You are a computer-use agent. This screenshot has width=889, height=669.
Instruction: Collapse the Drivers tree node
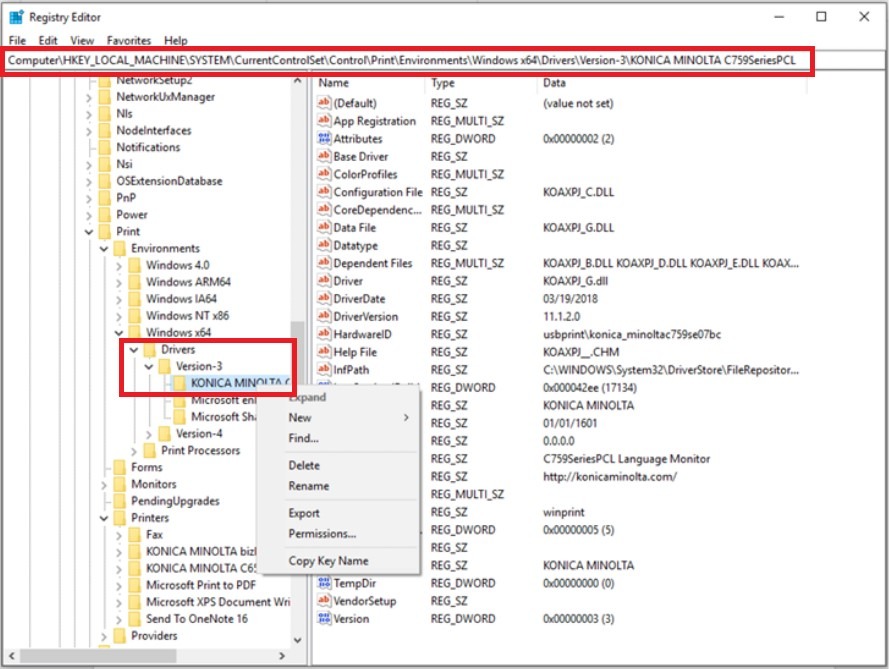pyautogui.click(x=134, y=350)
